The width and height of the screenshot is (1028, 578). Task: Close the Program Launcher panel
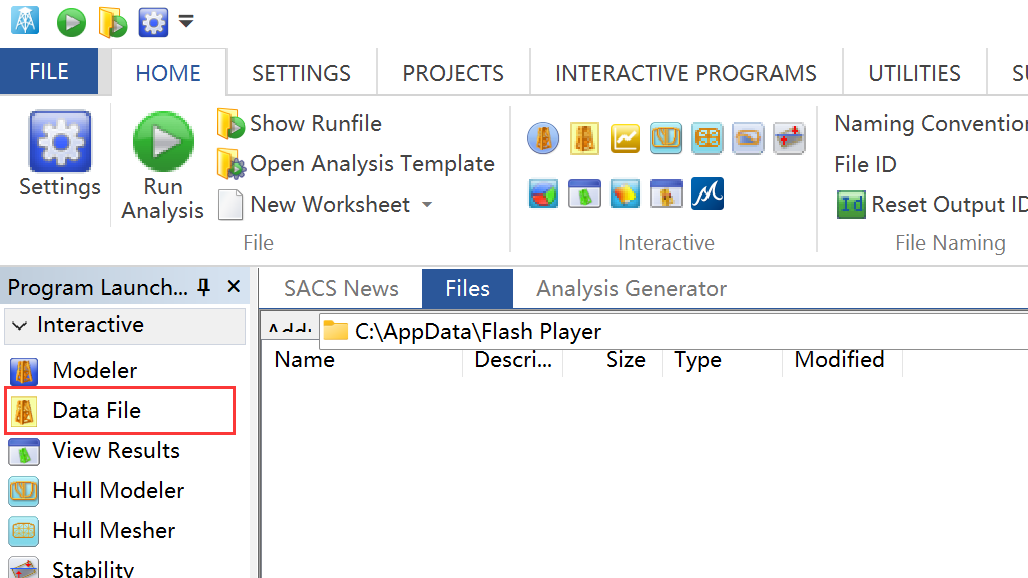coord(234,288)
